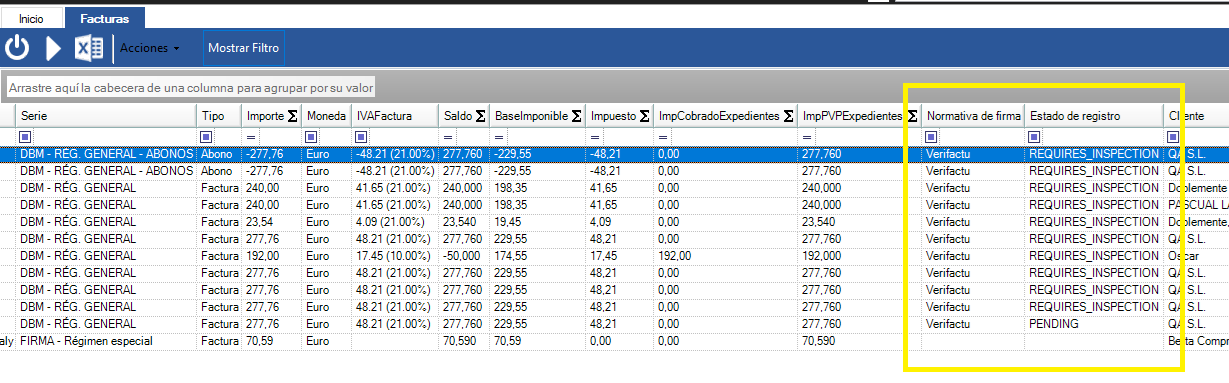The width and height of the screenshot is (1229, 383).
Task: Sort by the Tipo column header
Action: [219, 116]
